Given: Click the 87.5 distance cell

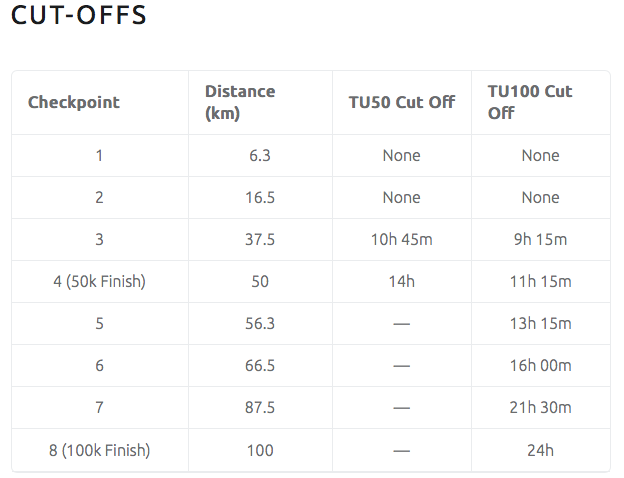Looking at the screenshot, I should (x=260, y=408).
